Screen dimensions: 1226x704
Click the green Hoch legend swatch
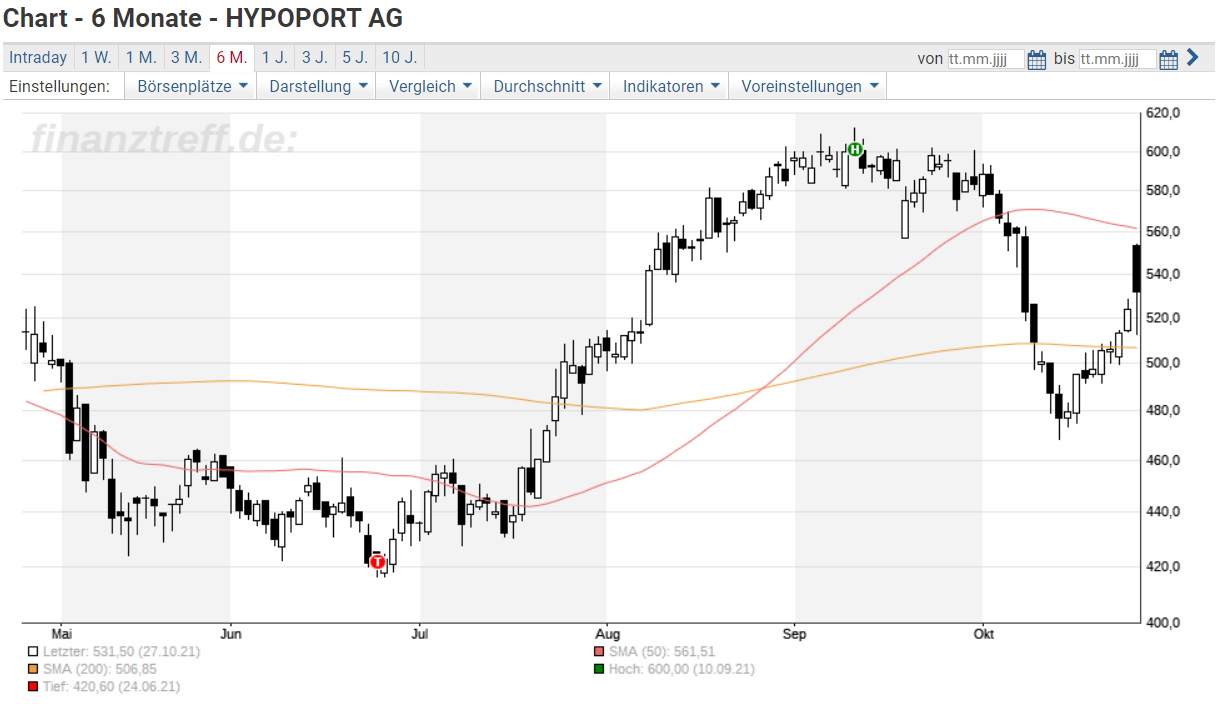(x=599, y=669)
